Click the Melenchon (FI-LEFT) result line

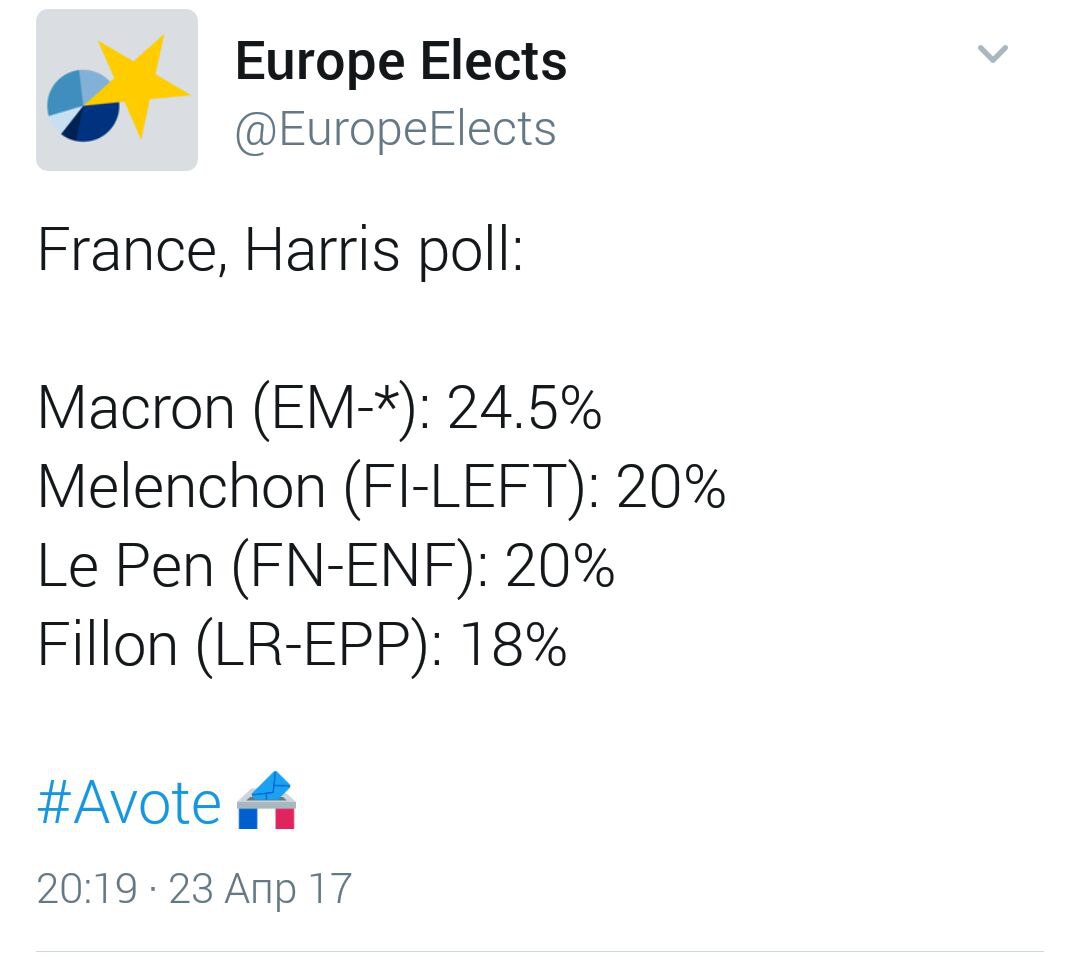tap(381, 487)
